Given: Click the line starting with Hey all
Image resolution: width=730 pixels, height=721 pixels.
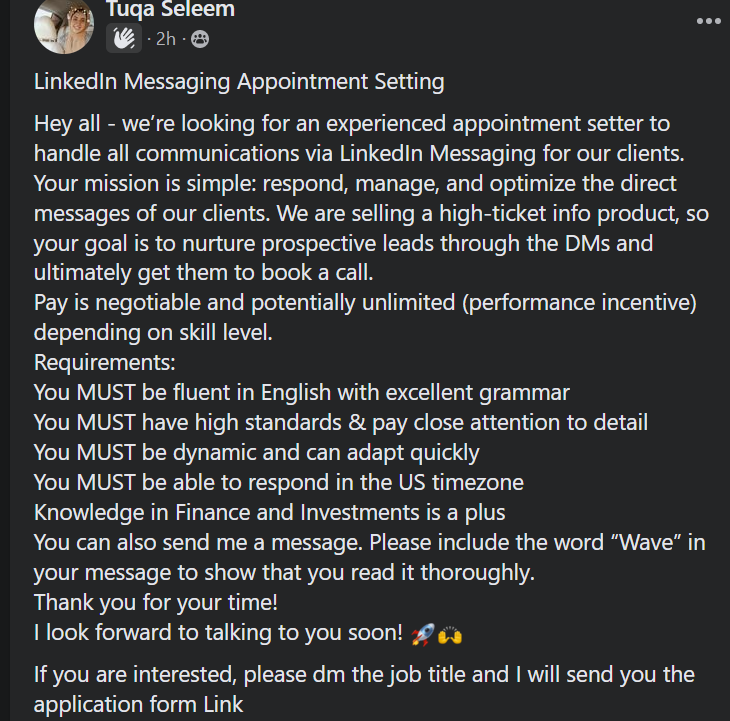Looking at the screenshot, I should [x=352, y=124].
